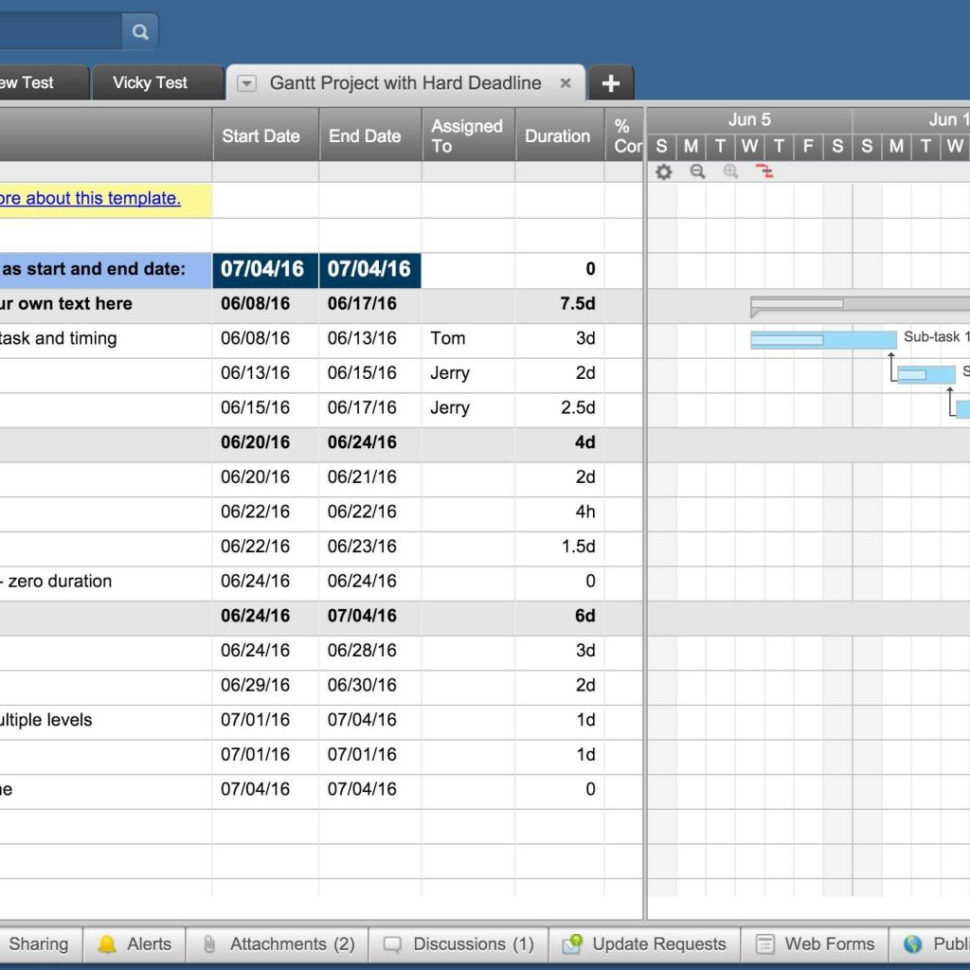Open the 'about this template' link

[x=90, y=198]
